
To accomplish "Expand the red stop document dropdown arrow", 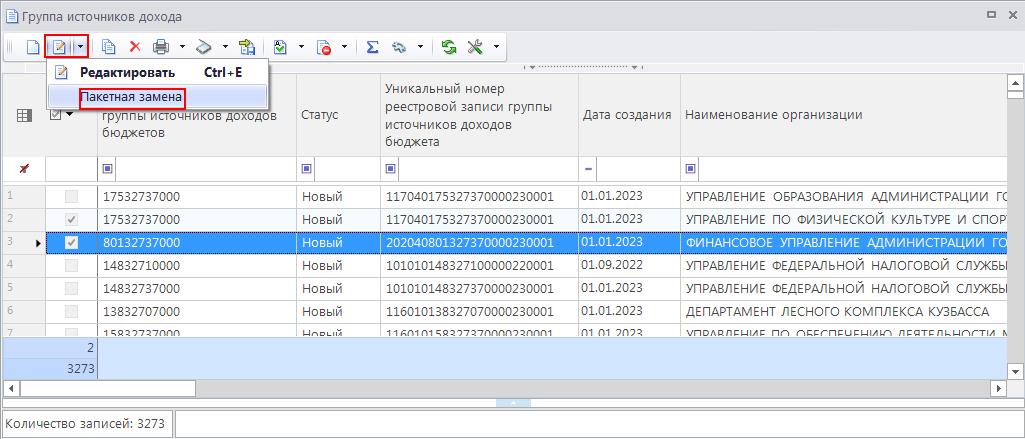I will click(x=344, y=47).
